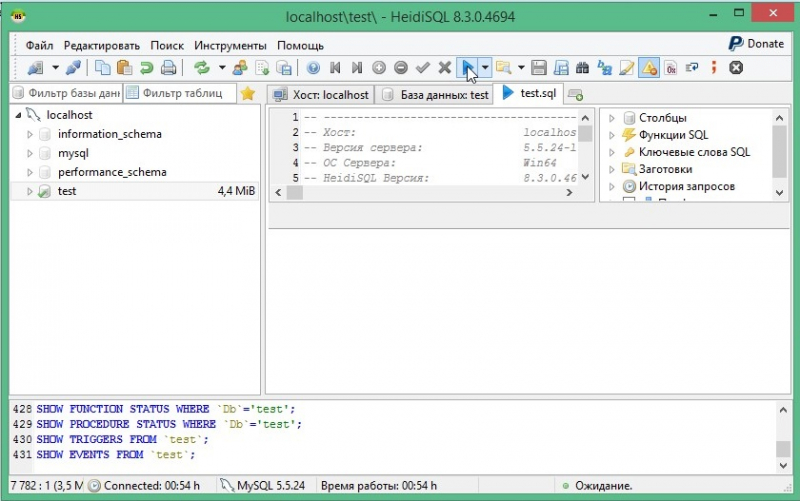Open the User manager icon
The width and height of the screenshot is (800, 501).
tap(239, 68)
